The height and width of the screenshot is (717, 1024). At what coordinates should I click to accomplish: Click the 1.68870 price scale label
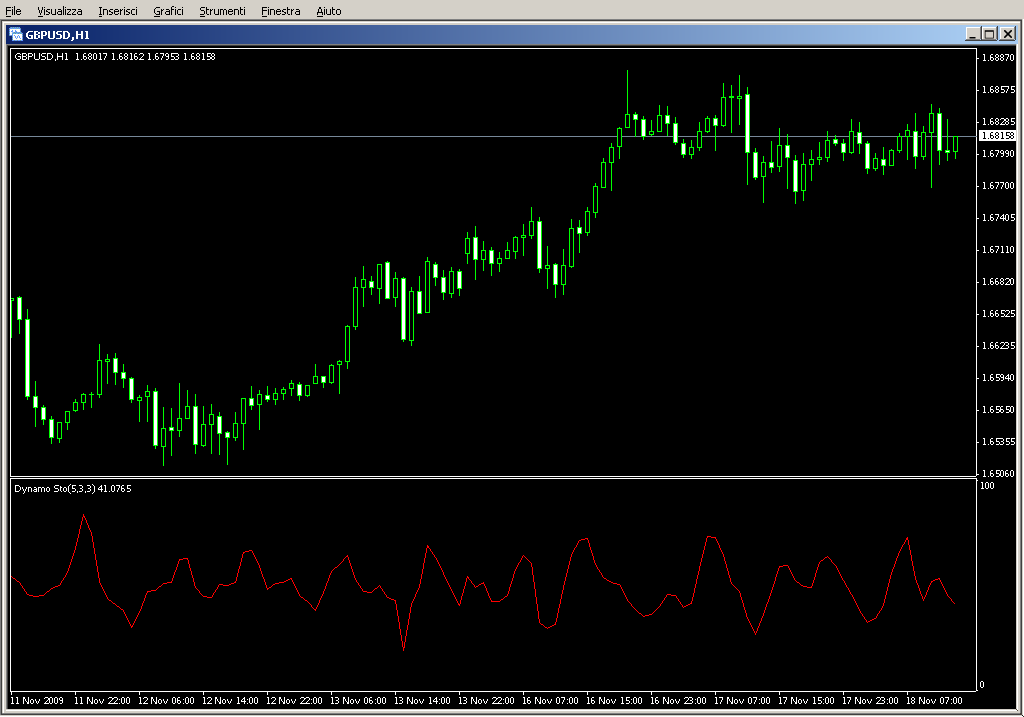pyautogui.click(x=998, y=57)
